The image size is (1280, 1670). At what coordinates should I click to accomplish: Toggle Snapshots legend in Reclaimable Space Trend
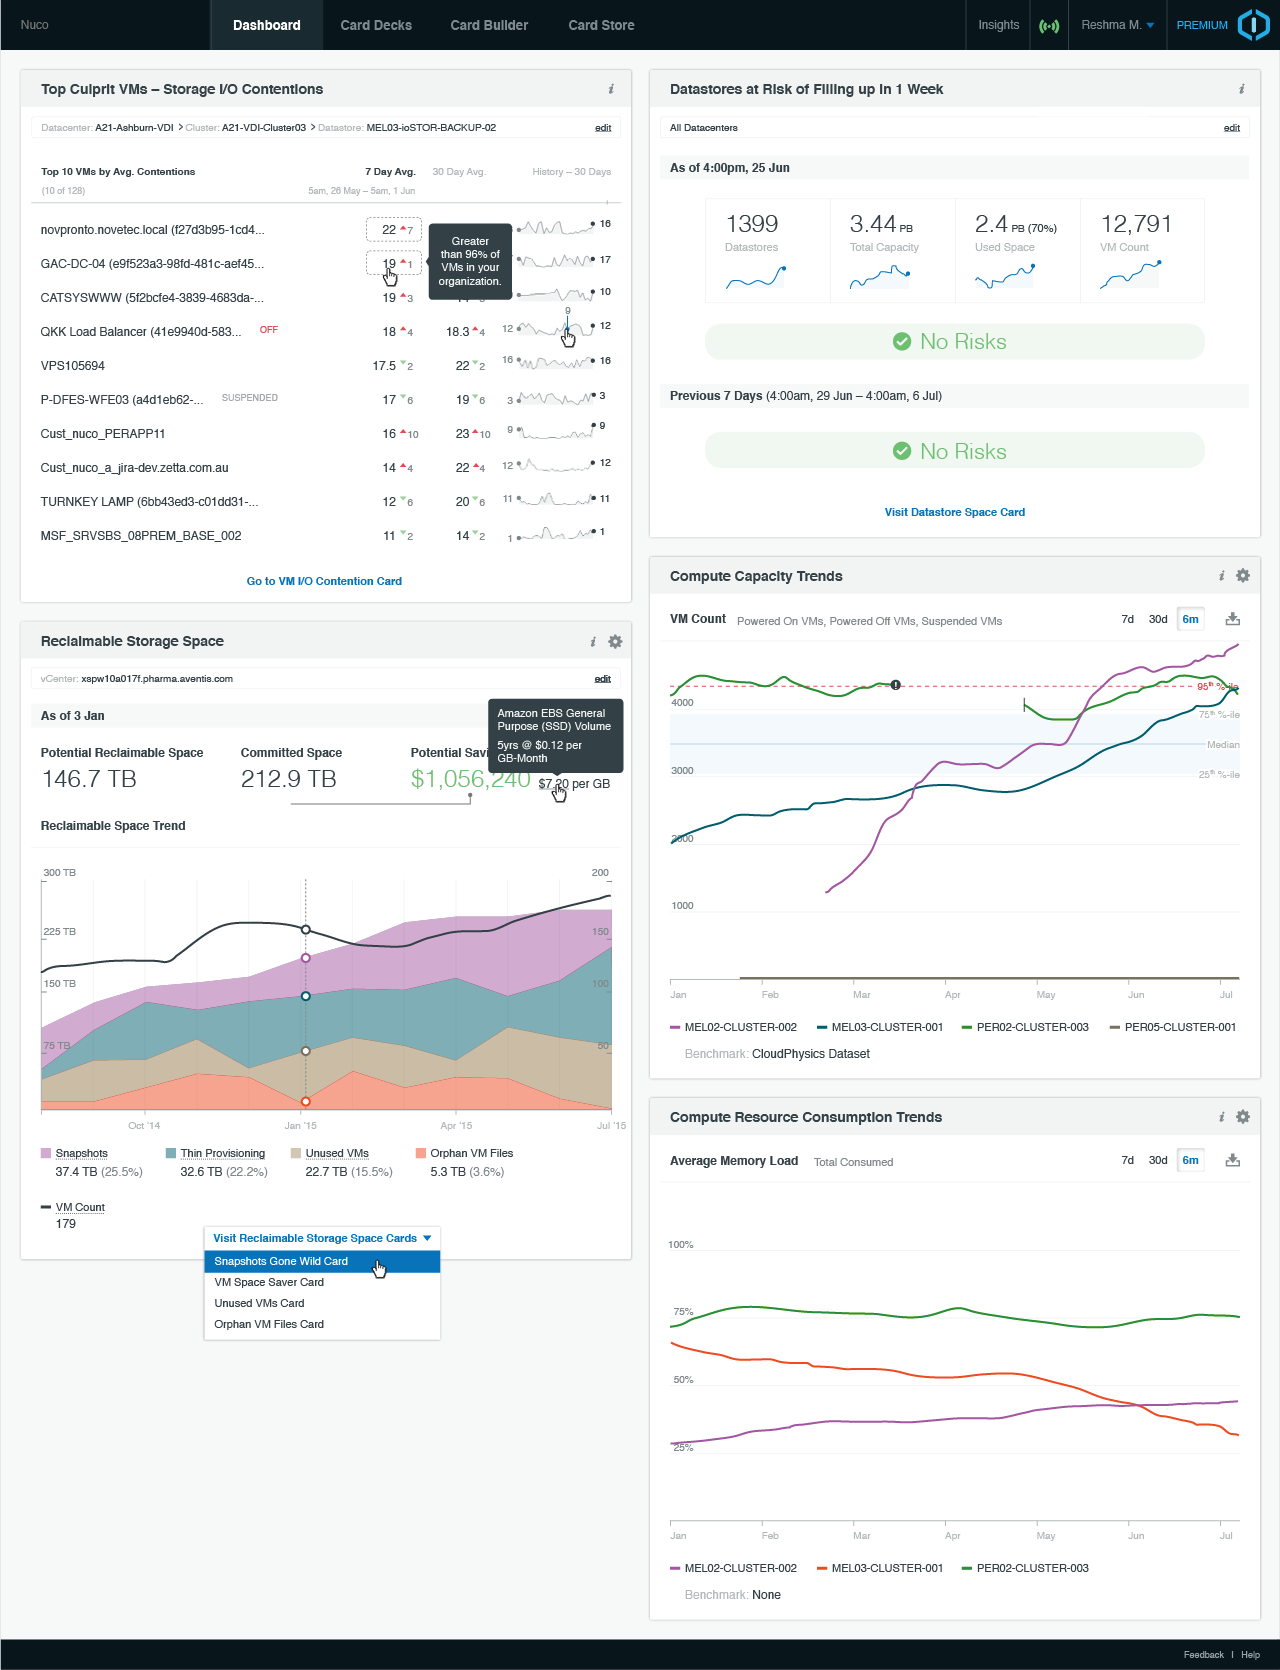coord(74,1153)
